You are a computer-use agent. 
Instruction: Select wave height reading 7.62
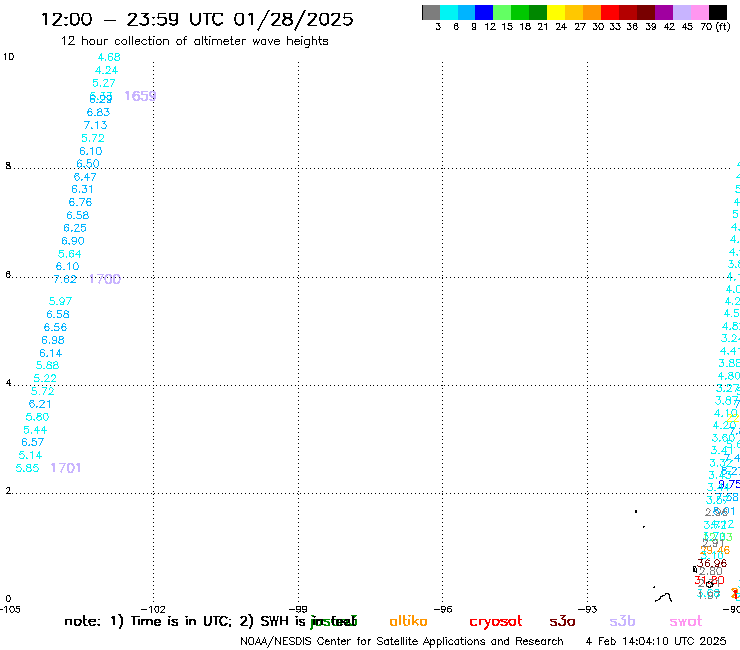click(x=65, y=279)
